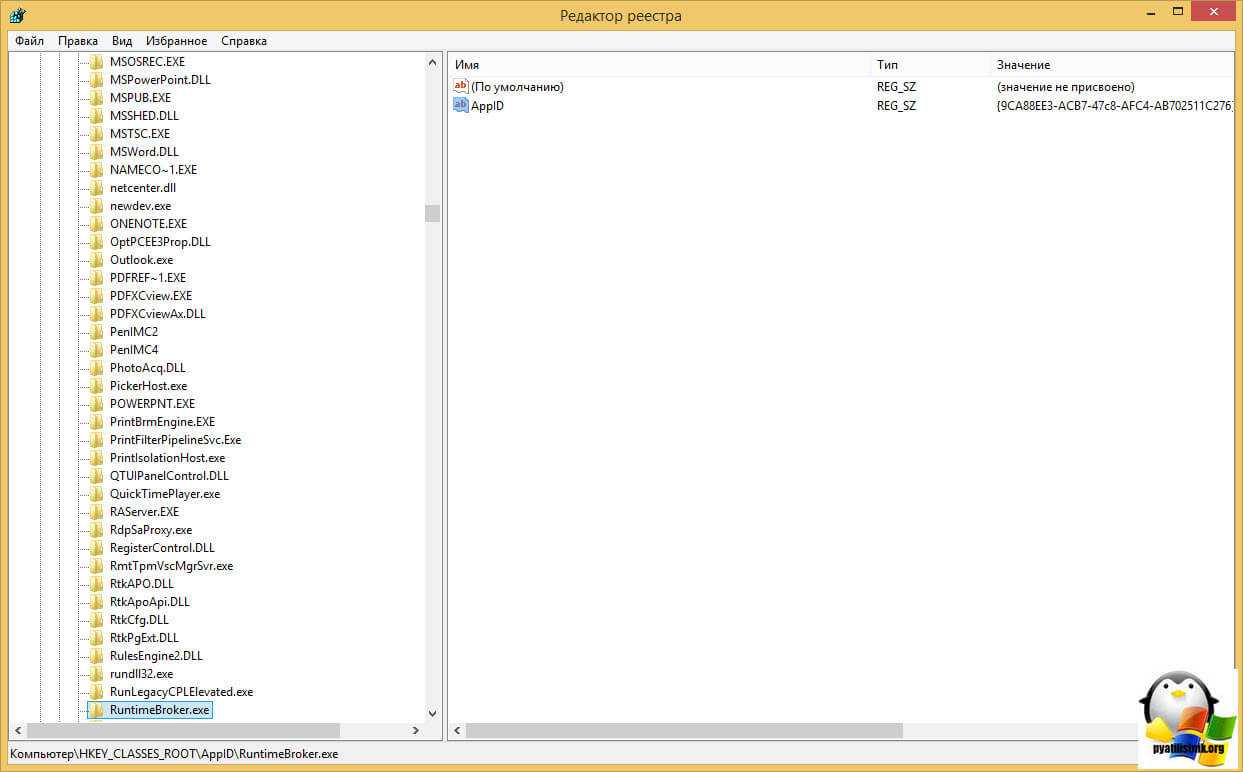Open the Избранное menu
The height and width of the screenshot is (772, 1243).
tap(176, 41)
